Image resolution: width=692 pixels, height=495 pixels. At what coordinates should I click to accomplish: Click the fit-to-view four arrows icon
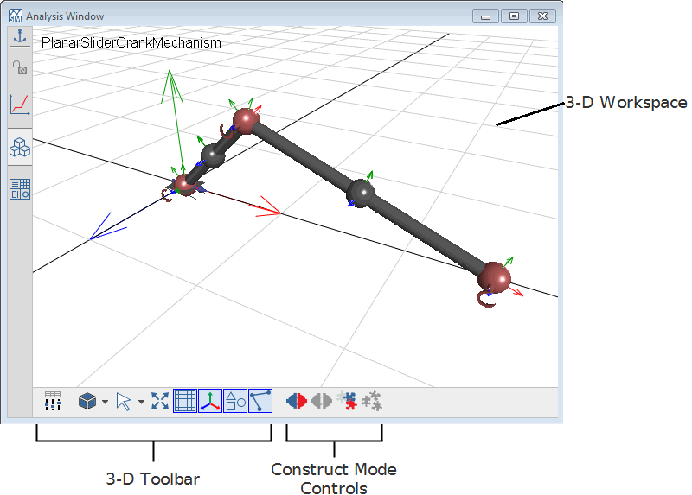160,401
